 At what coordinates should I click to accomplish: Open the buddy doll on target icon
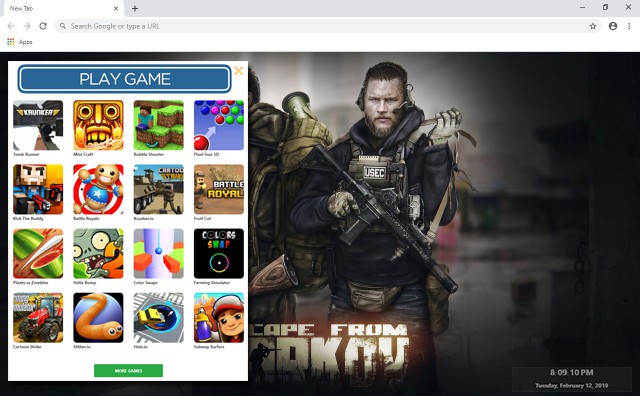(x=98, y=189)
